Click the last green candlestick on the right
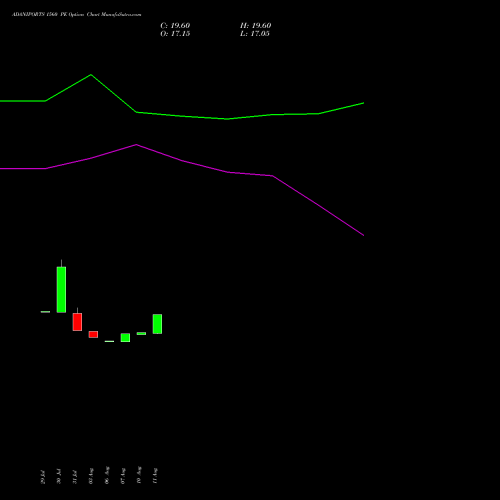This screenshot has height=500, width=500. click(x=157, y=324)
